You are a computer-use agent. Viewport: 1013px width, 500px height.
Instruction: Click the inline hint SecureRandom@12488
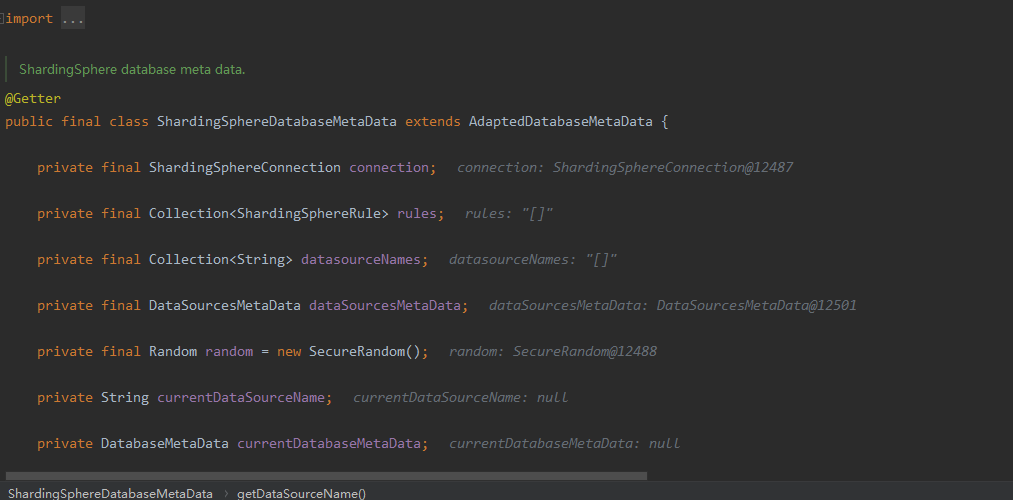(585, 351)
